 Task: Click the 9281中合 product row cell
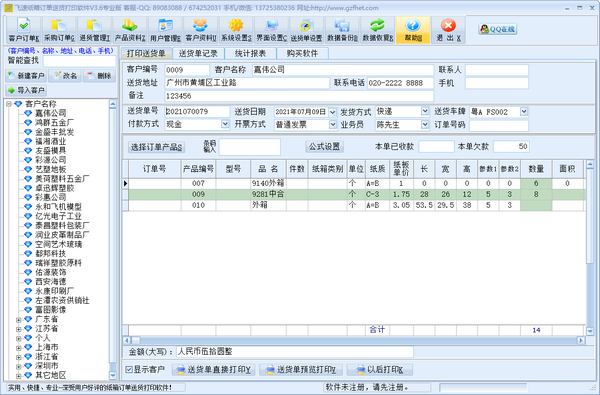pos(269,194)
